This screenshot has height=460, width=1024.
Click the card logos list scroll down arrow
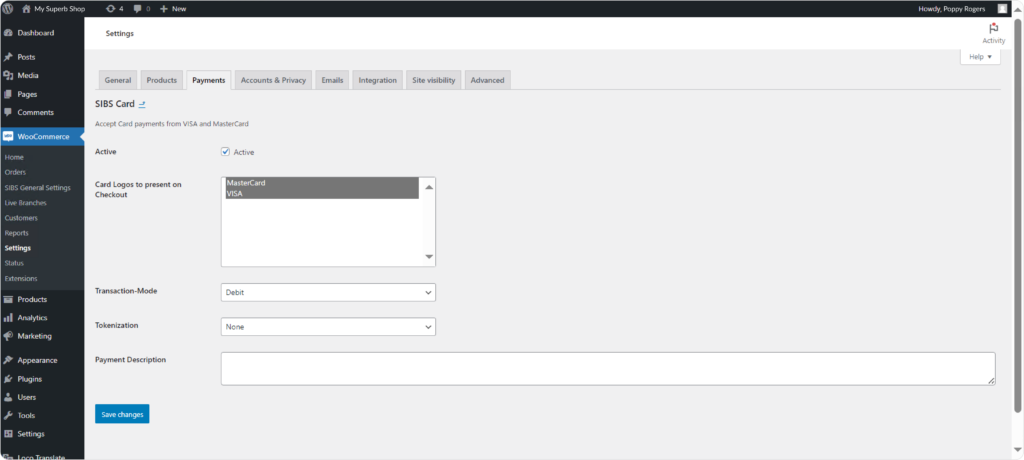(x=429, y=257)
